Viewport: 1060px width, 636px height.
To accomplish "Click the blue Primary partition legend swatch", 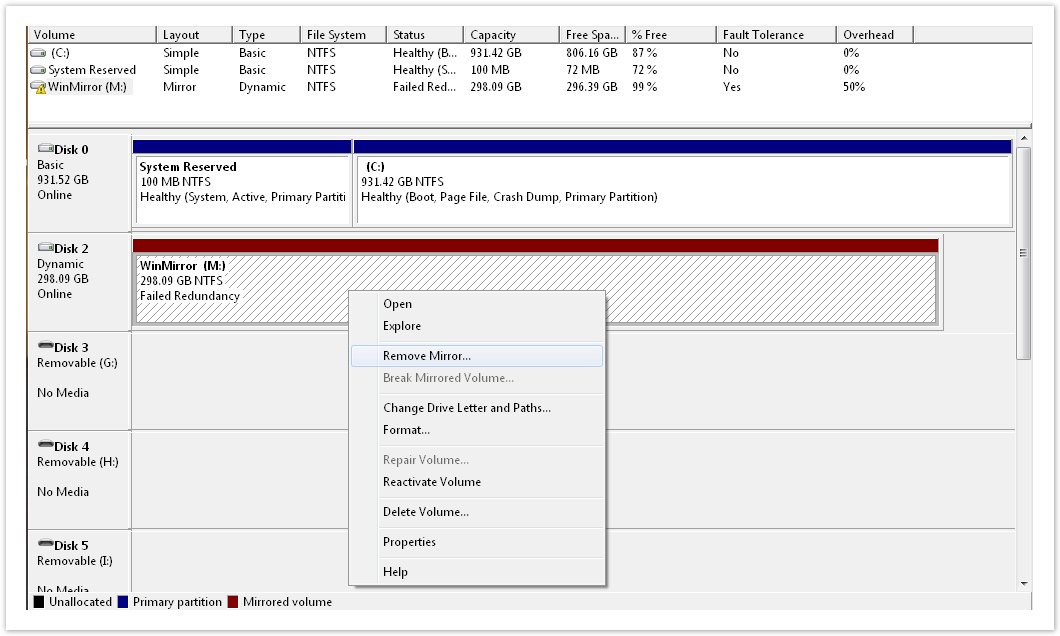I will pyautogui.click(x=123, y=602).
